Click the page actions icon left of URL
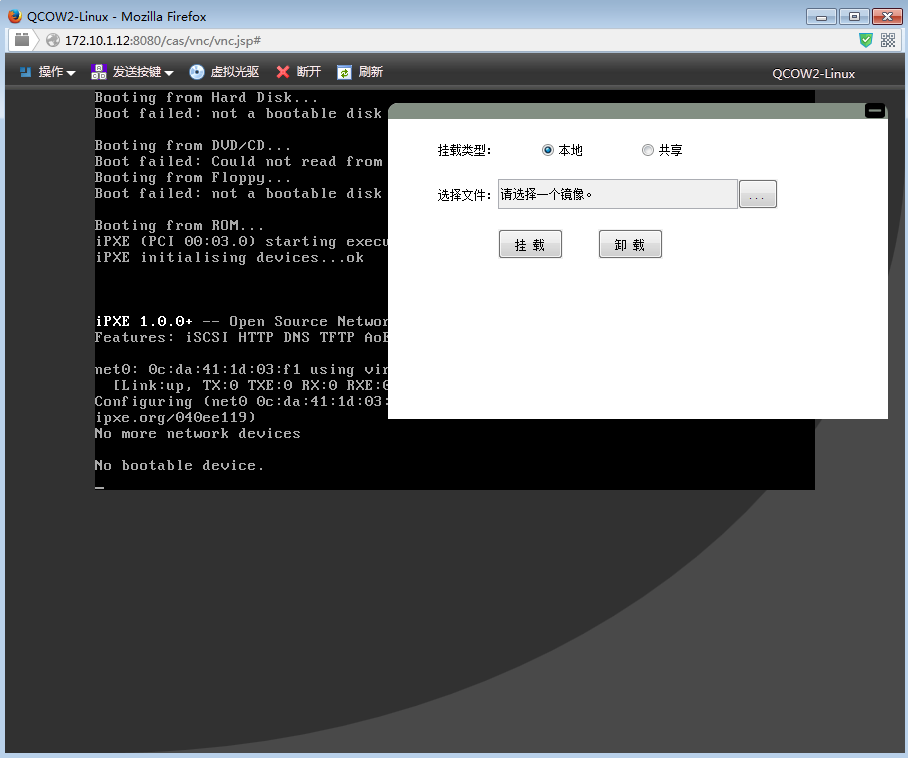 22,40
